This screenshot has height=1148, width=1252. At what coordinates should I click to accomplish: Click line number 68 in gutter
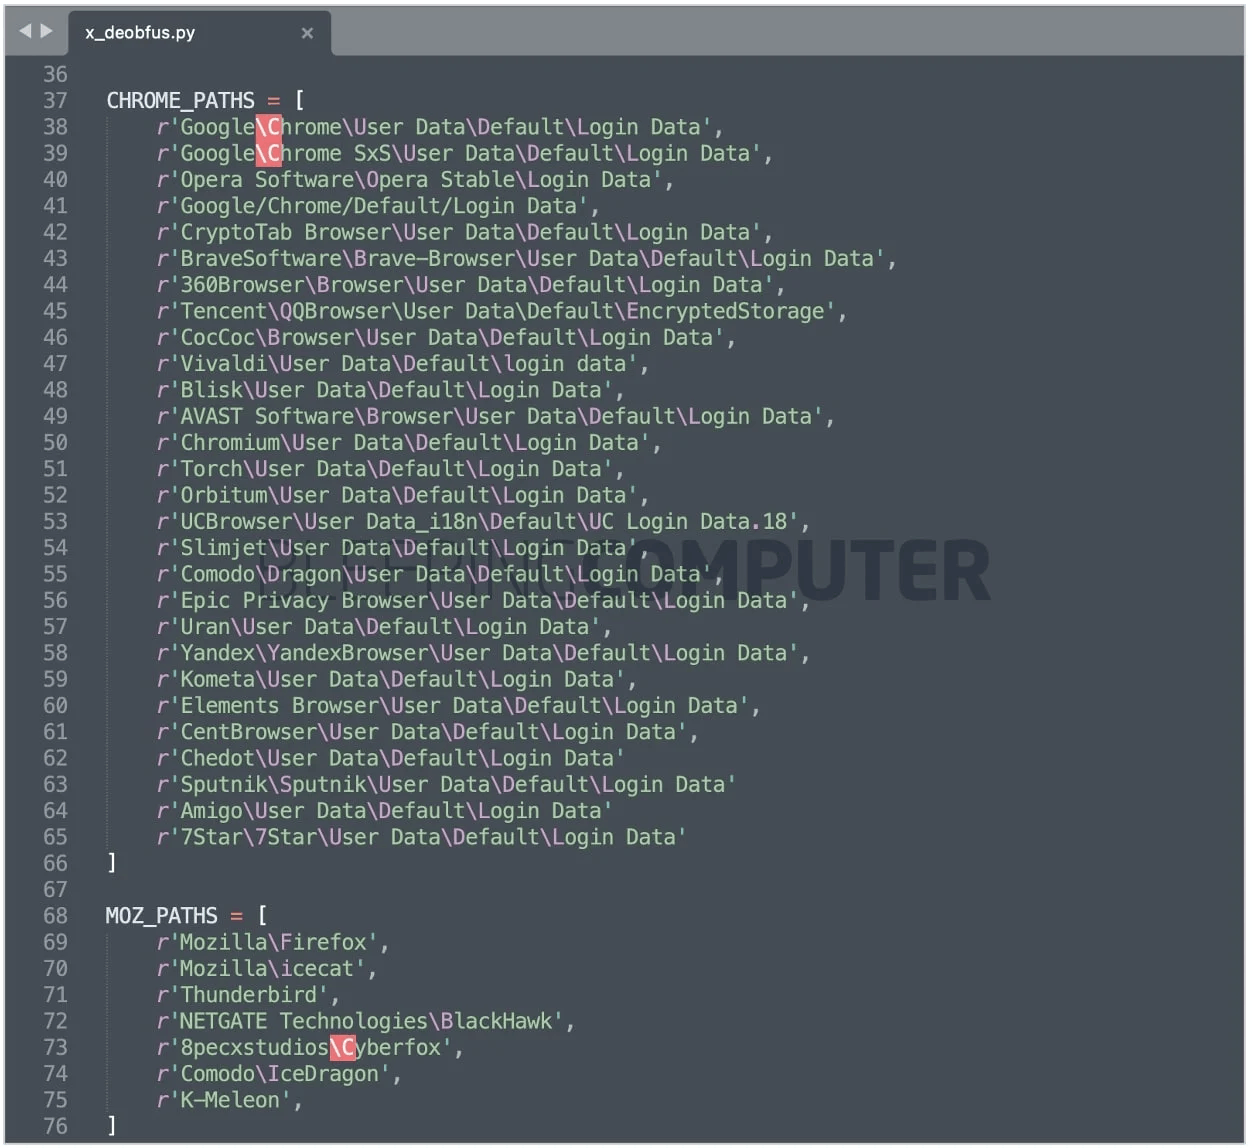(56, 916)
